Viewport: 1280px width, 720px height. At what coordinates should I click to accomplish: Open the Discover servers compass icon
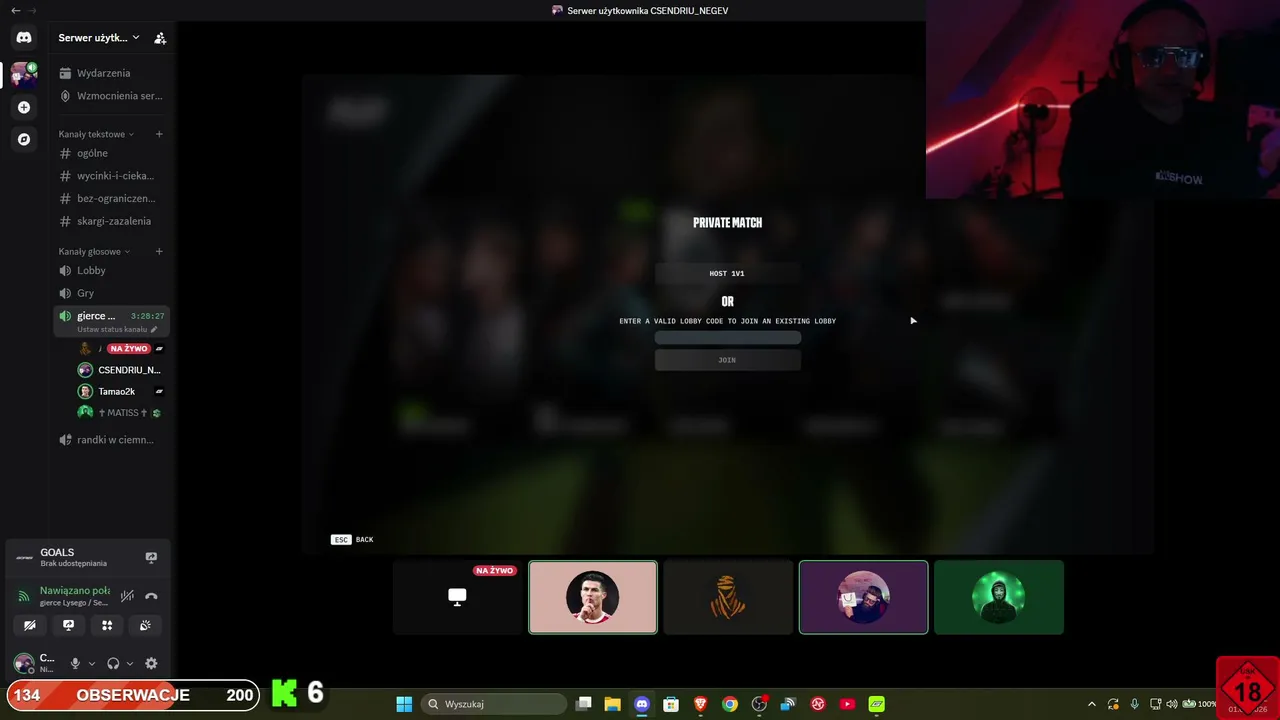pyautogui.click(x=24, y=139)
